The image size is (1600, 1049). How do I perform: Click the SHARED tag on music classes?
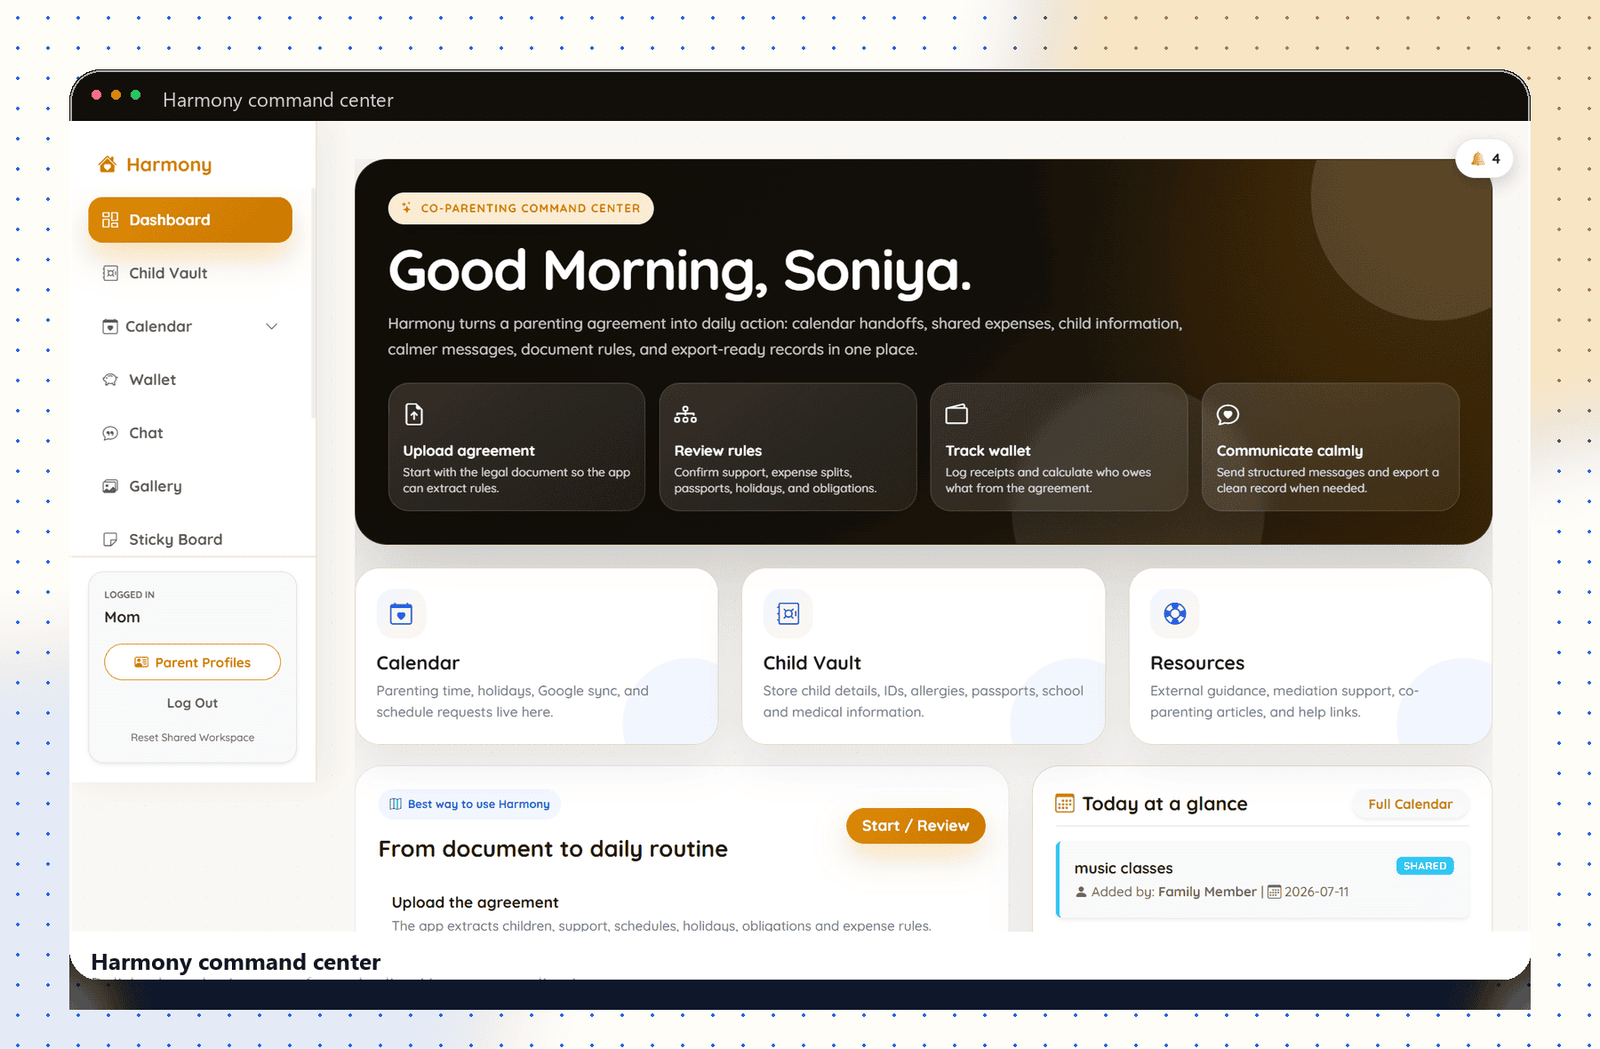click(1424, 866)
